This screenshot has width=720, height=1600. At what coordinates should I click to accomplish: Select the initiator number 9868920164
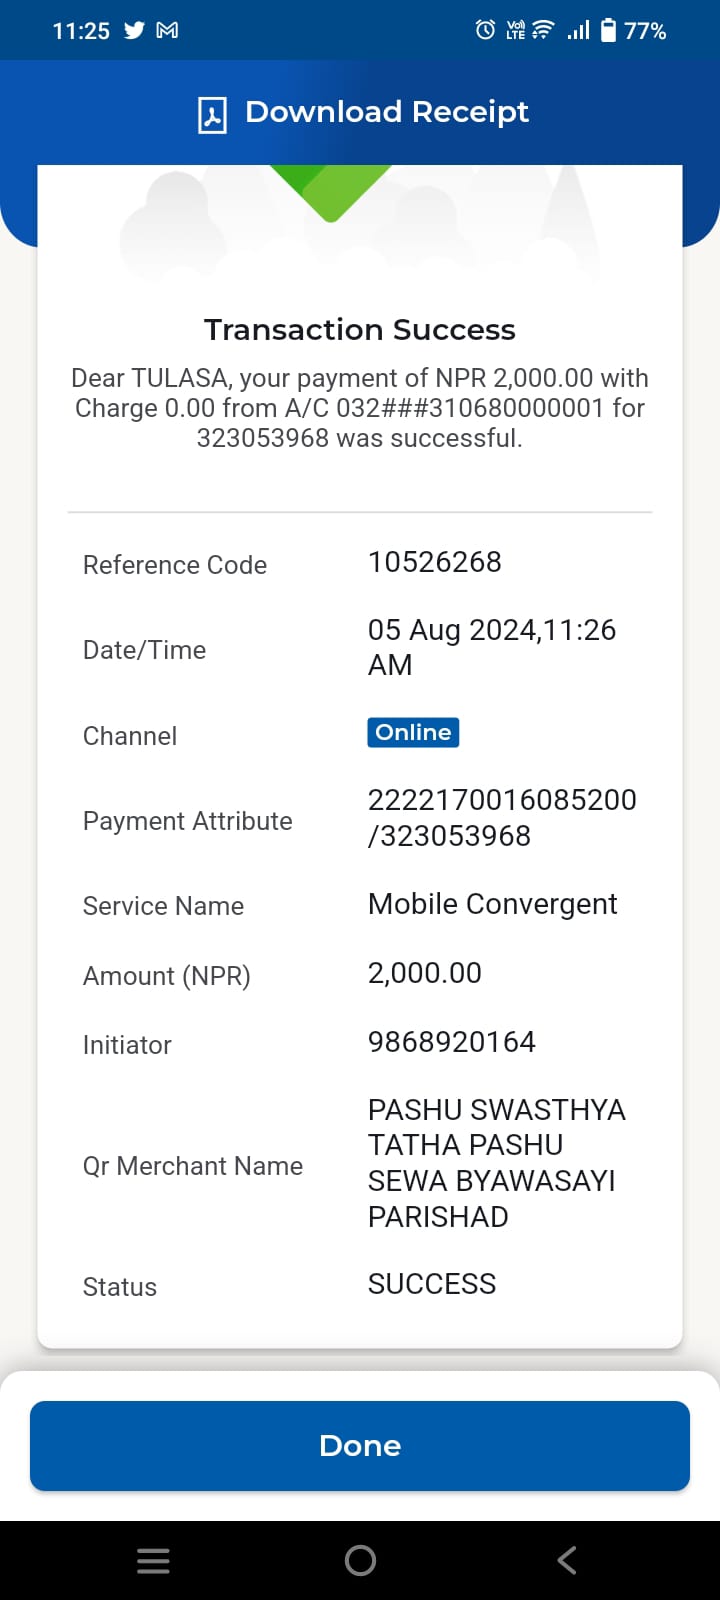click(x=452, y=1042)
